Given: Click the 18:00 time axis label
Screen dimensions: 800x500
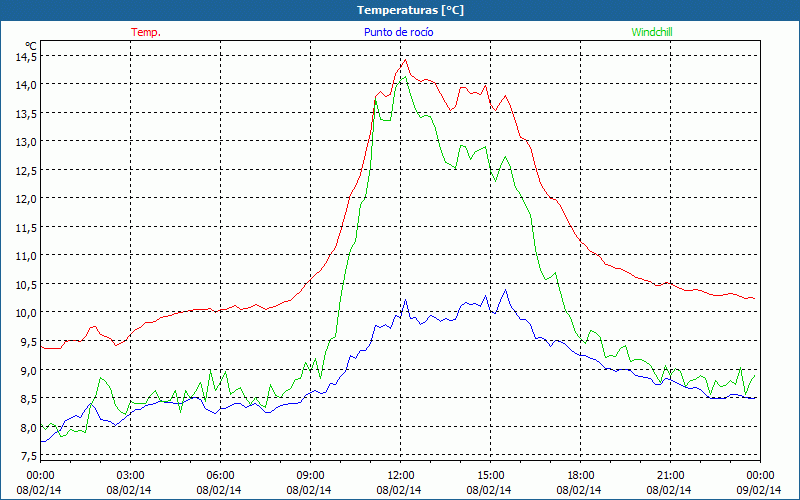Looking at the screenshot, I should tap(581, 476).
